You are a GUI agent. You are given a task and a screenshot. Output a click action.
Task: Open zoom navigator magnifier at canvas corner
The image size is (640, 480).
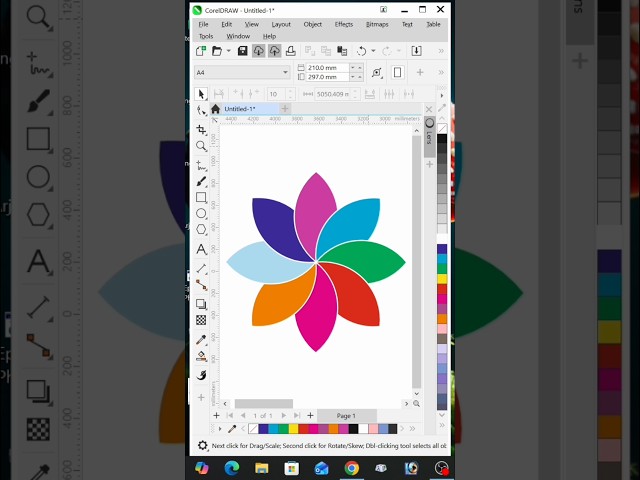416,403
